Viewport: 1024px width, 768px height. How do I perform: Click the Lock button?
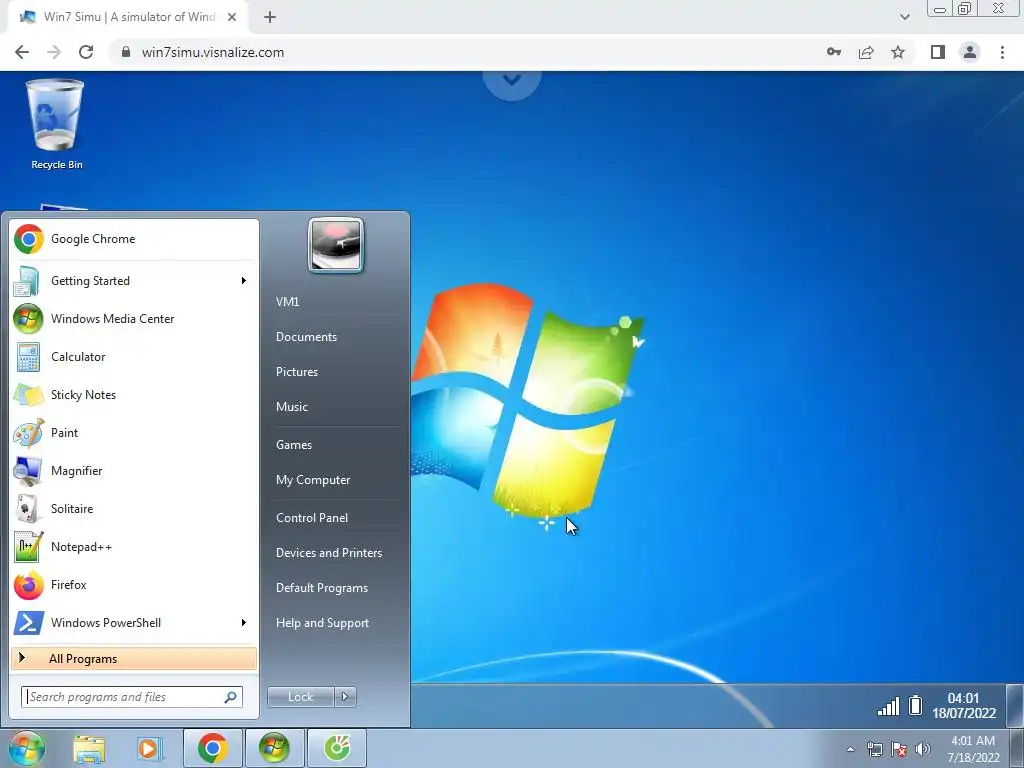click(300, 697)
